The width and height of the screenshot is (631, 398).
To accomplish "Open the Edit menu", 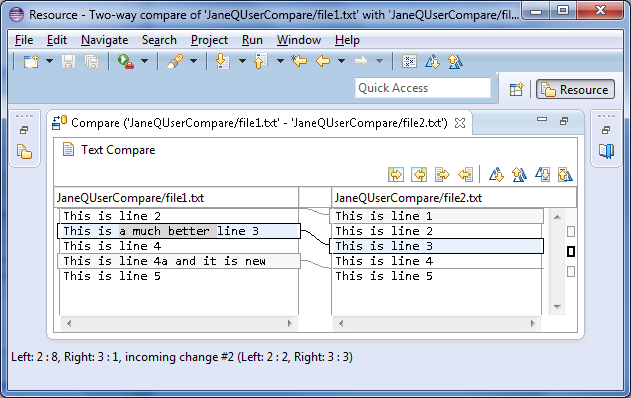I will tap(57, 40).
